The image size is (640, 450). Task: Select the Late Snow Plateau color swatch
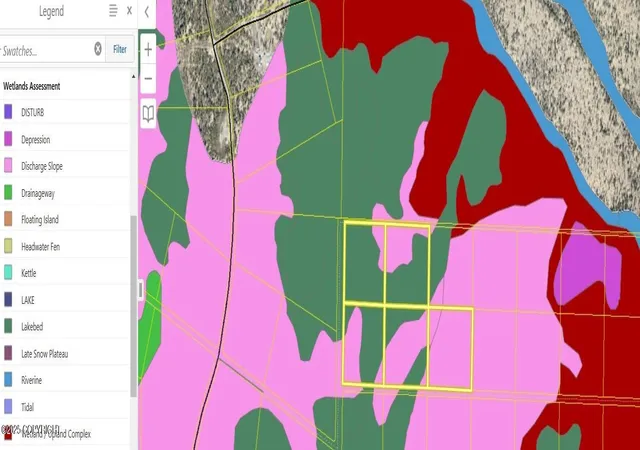(x=8, y=353)
